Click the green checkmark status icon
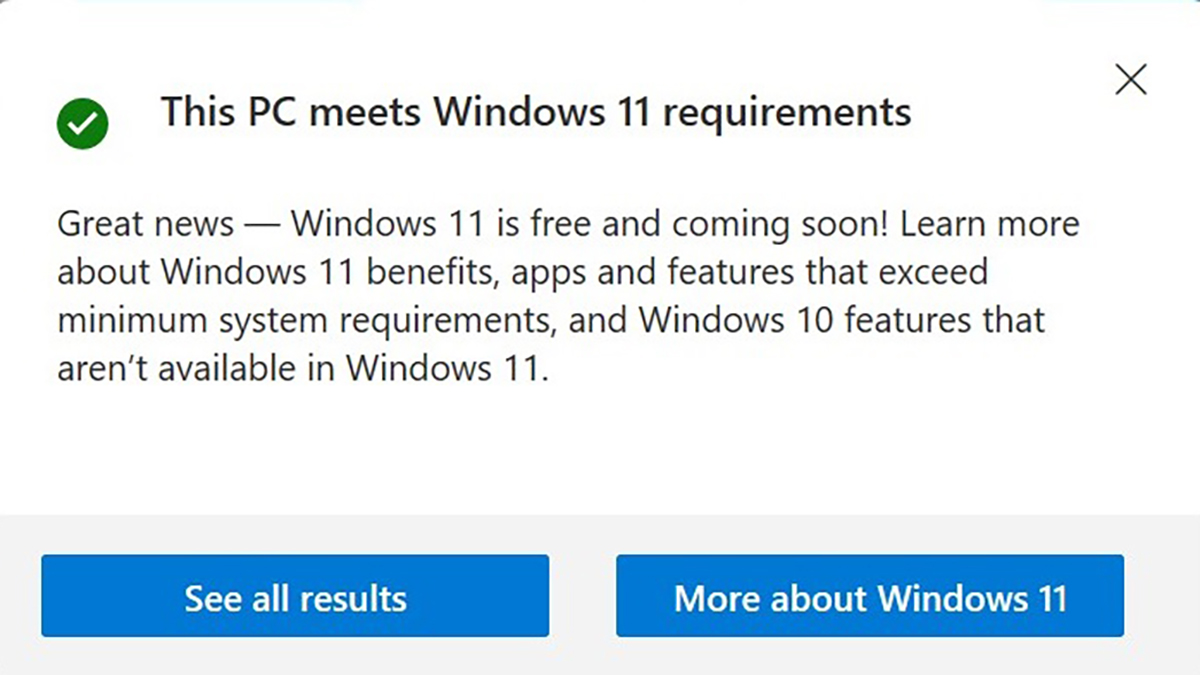 (x=82, y=124)
